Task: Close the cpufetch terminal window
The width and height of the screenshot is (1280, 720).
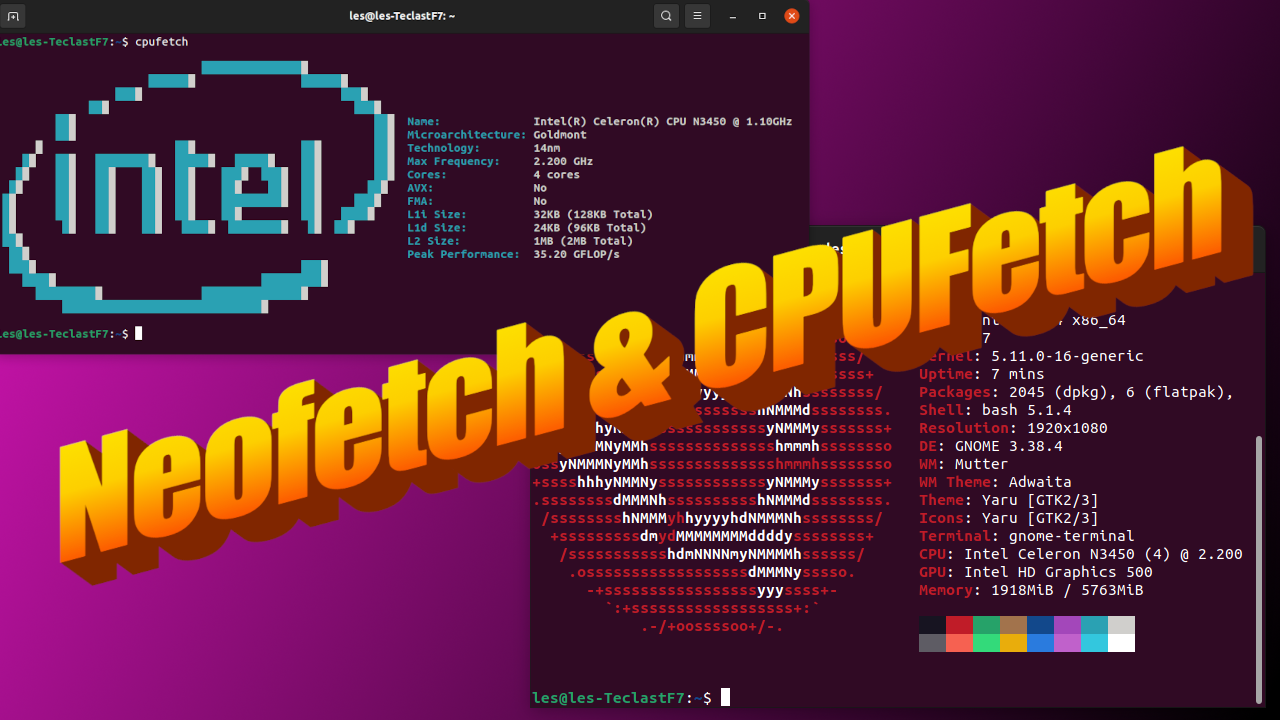Action: [x=791, y=16]
